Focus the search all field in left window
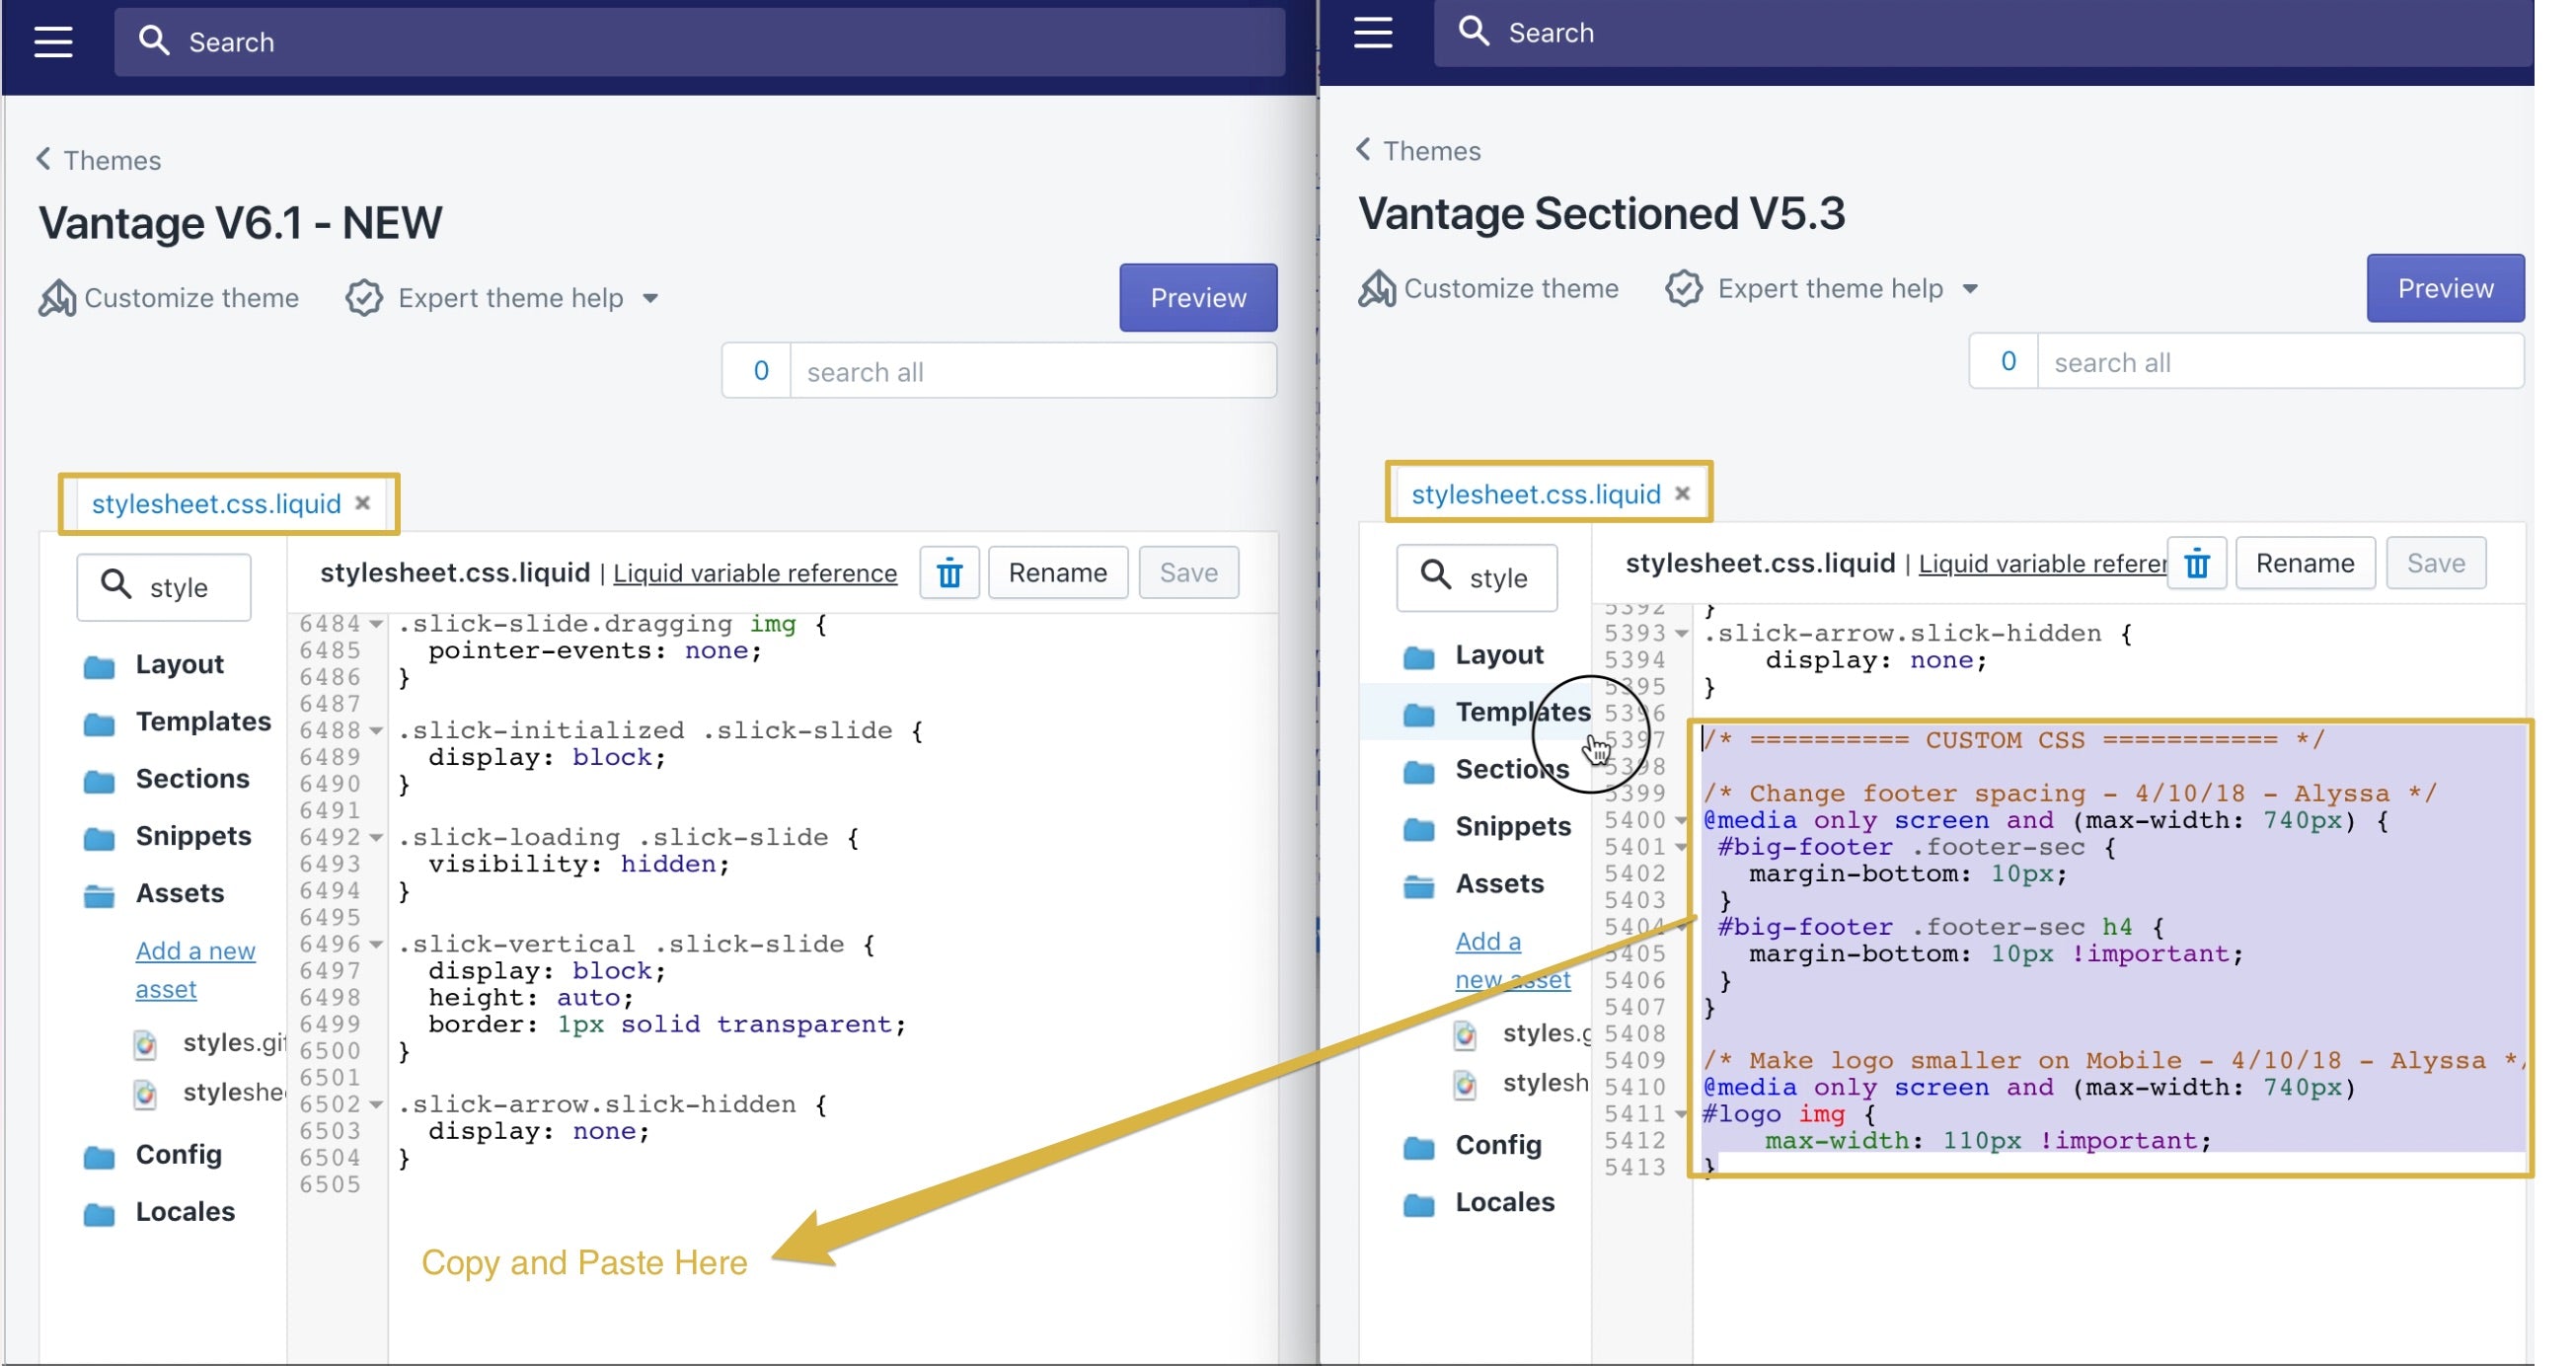2576x1366 pixels. [1033, 371]
